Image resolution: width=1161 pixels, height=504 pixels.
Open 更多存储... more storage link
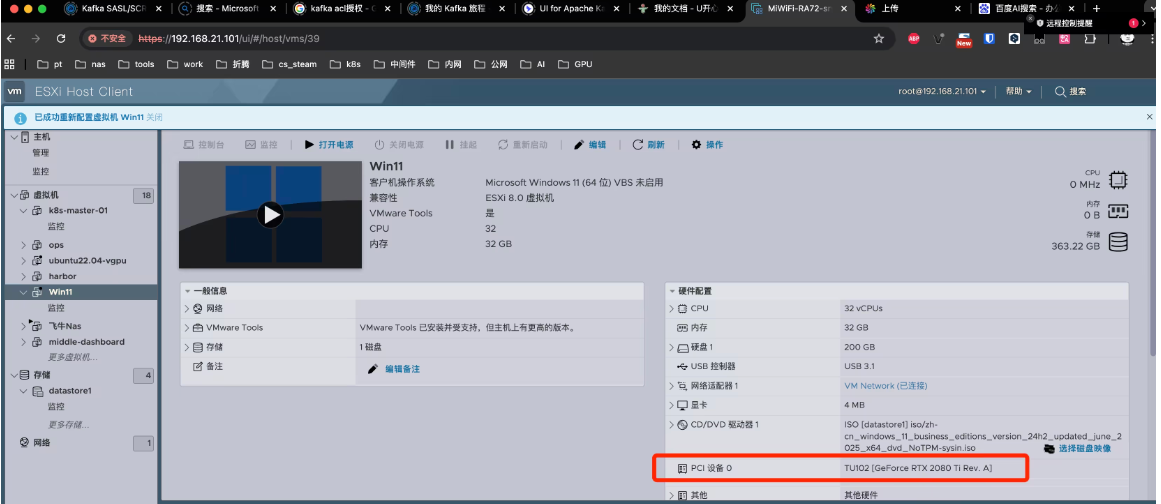pyautogui.click(x=68, y=425)
